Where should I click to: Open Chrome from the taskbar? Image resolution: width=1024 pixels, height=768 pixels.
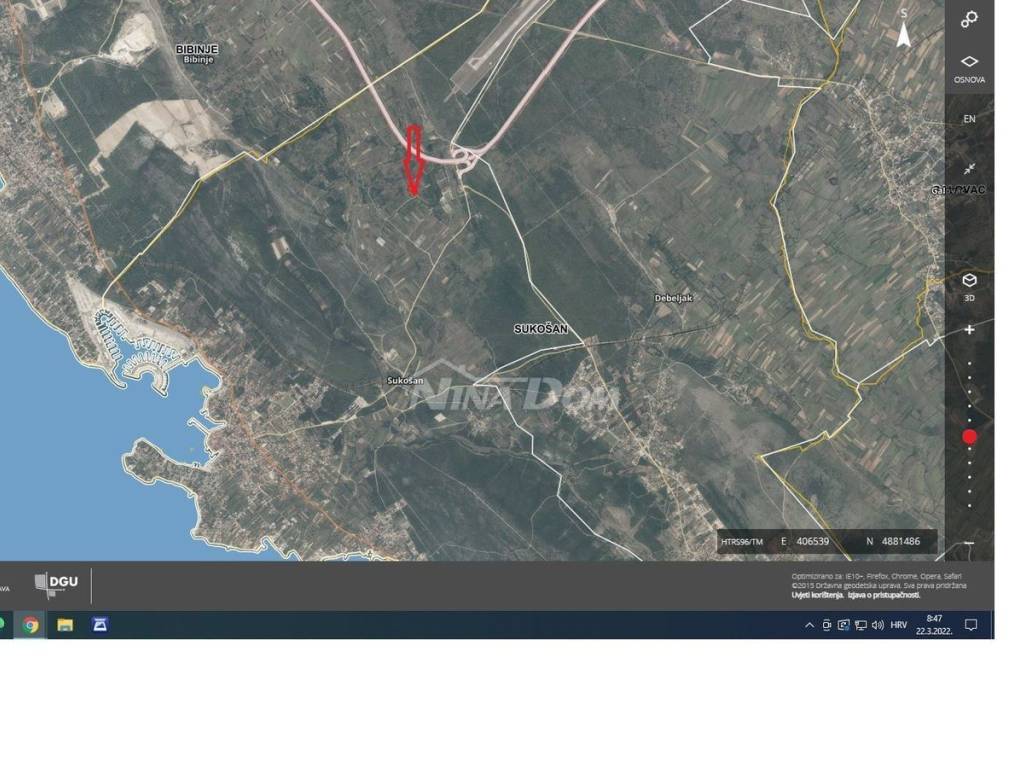pos(30,625)
